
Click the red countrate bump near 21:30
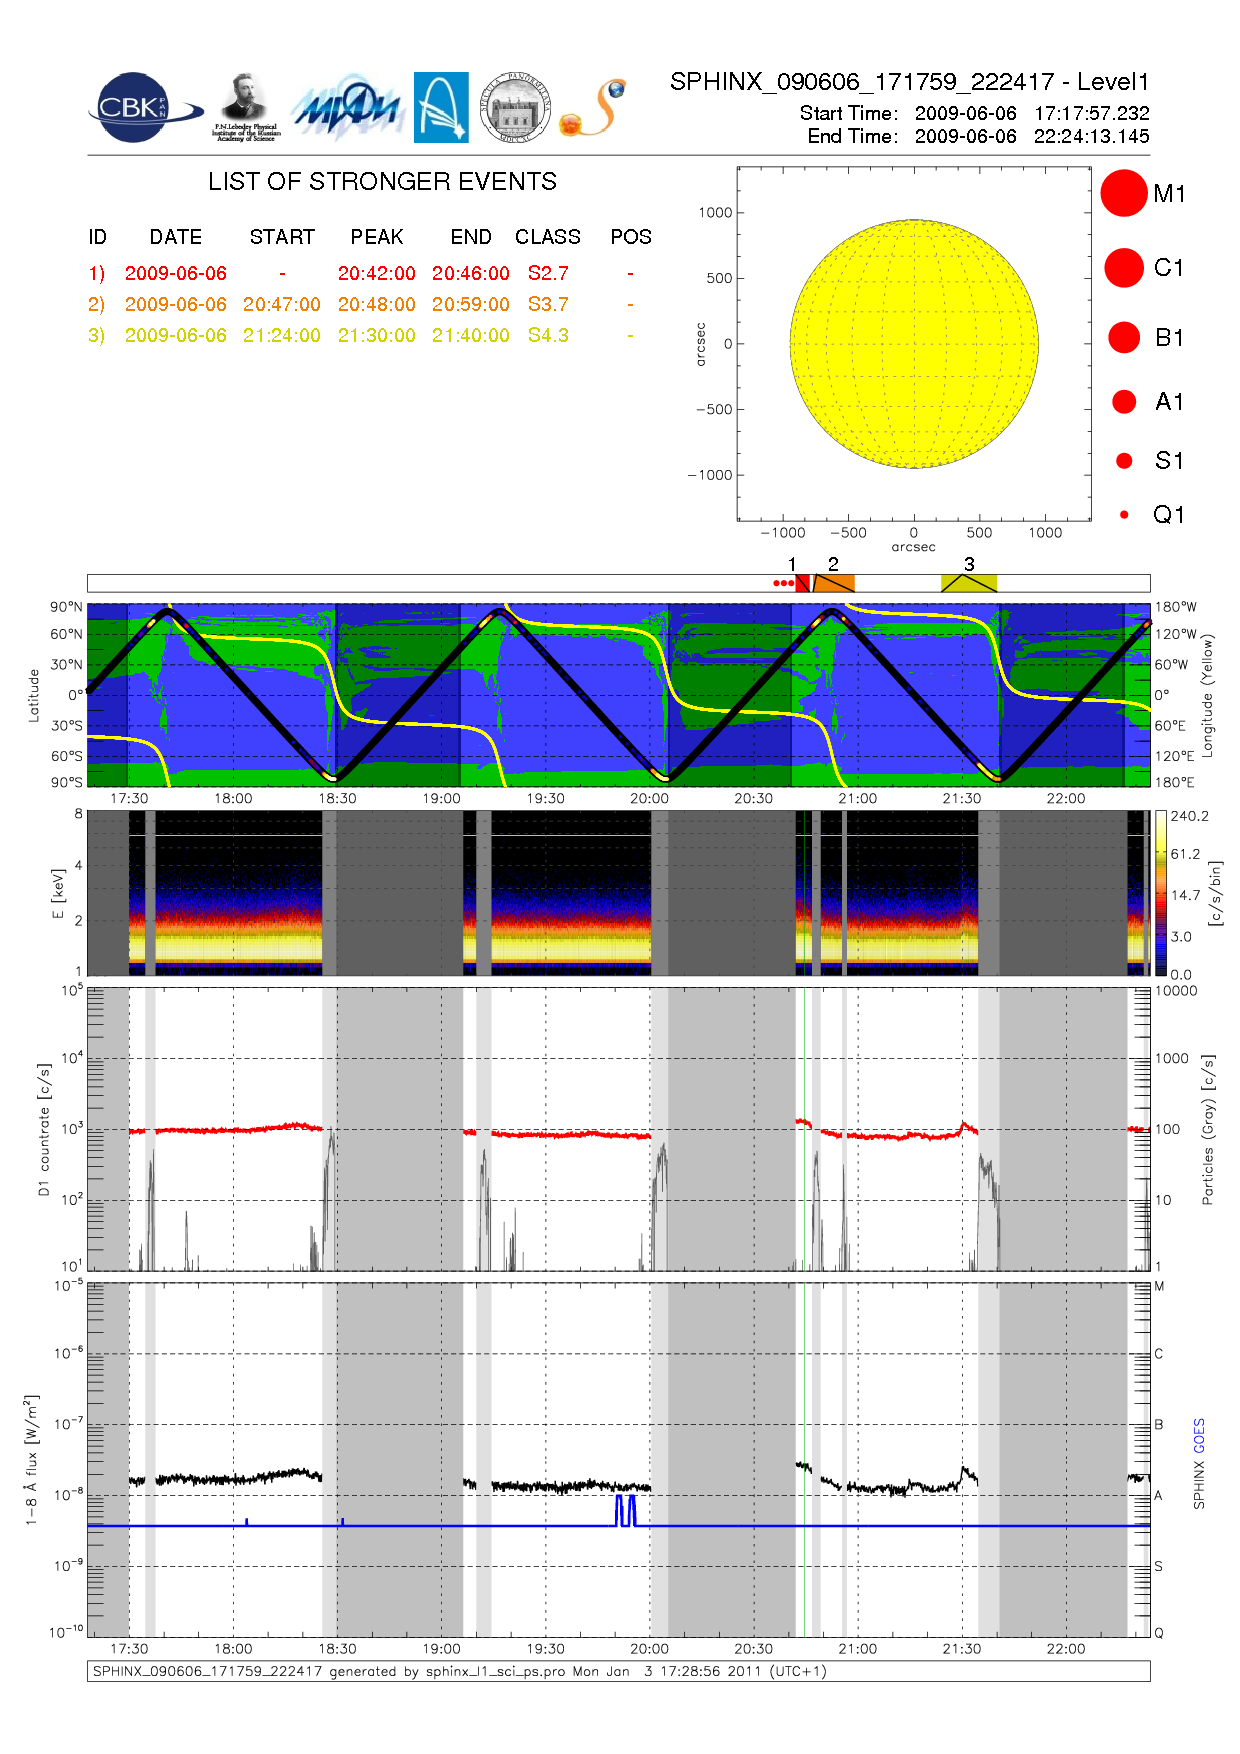(x=965, y=1127)
